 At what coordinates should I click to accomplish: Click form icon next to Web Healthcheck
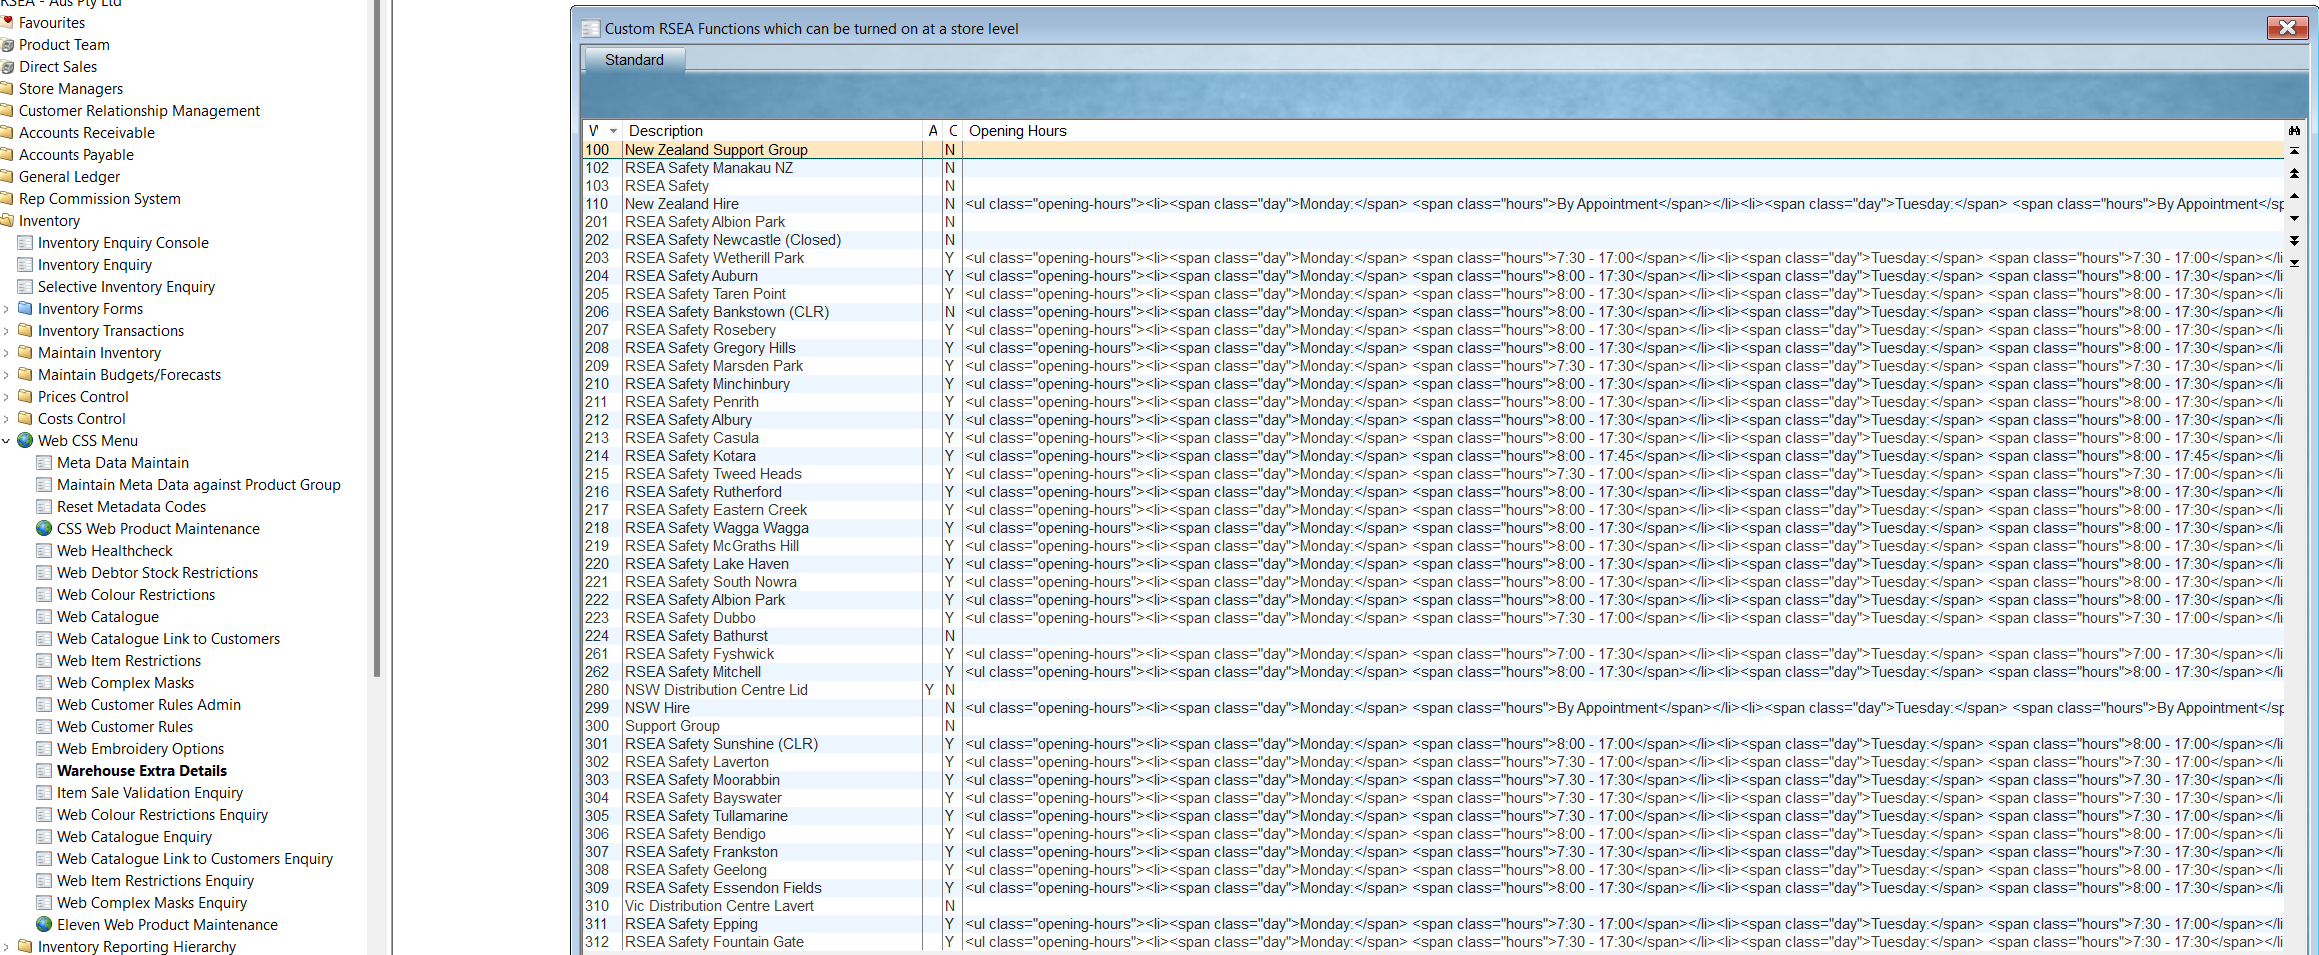point(44,550)
